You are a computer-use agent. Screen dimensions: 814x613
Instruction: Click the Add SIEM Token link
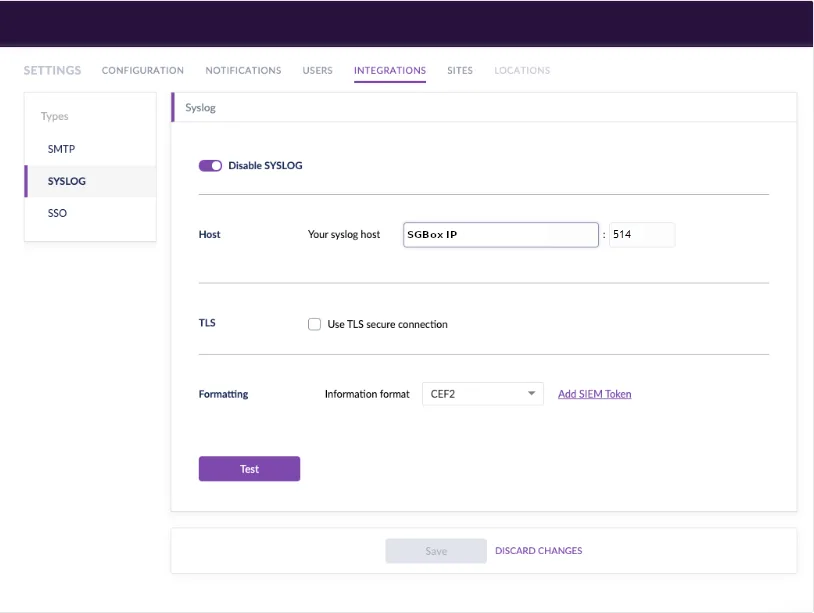tap(594, 394)
